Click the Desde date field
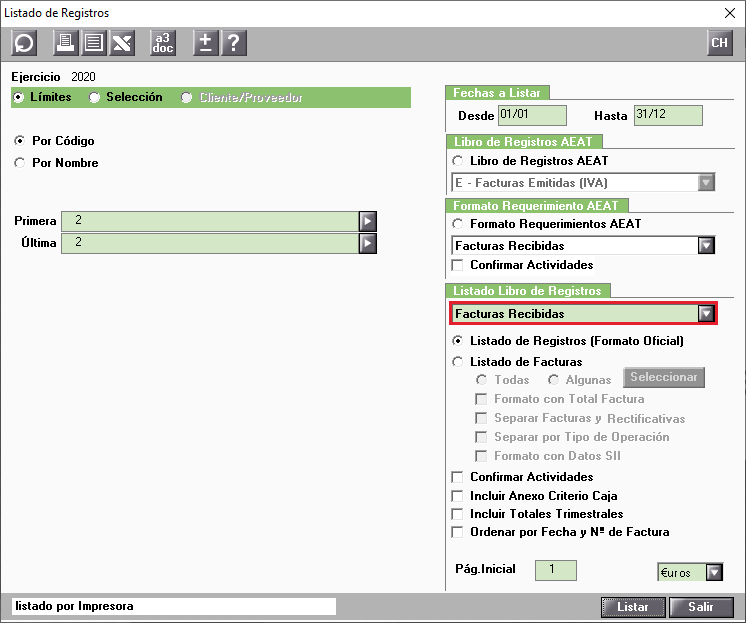 pos(532,115)
